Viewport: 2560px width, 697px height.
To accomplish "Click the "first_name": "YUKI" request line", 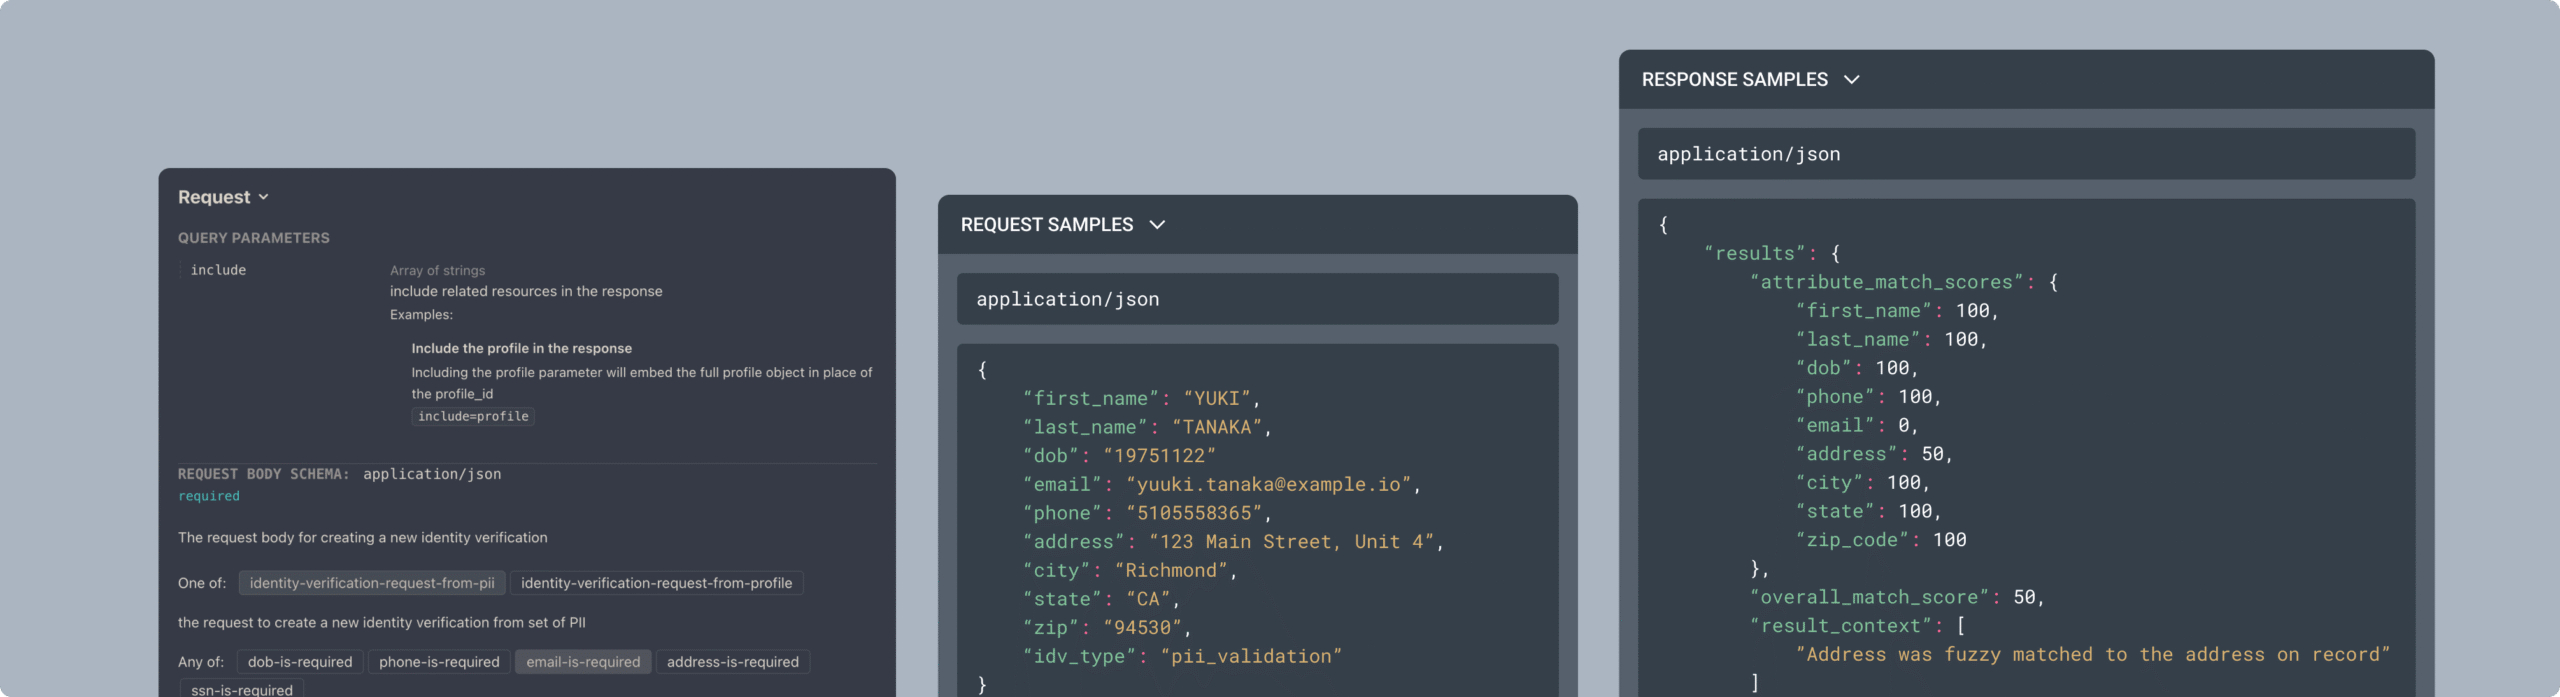I will pos(1141,398).
